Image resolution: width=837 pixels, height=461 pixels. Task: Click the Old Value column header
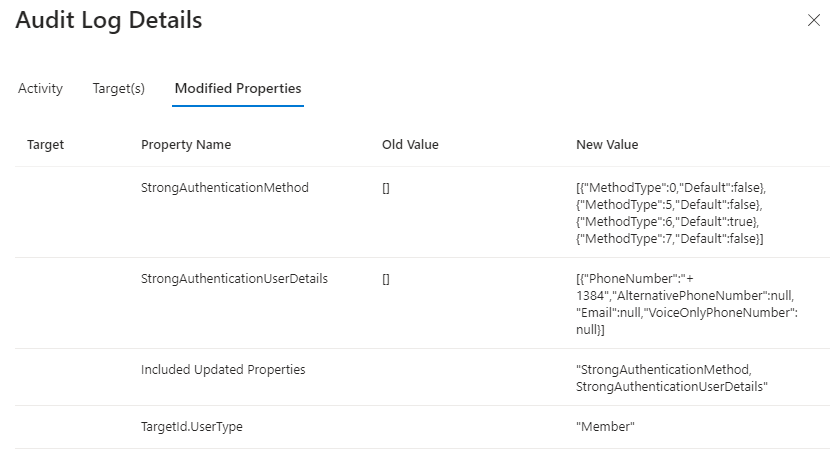pyautogui.click(x=410, y=145)
